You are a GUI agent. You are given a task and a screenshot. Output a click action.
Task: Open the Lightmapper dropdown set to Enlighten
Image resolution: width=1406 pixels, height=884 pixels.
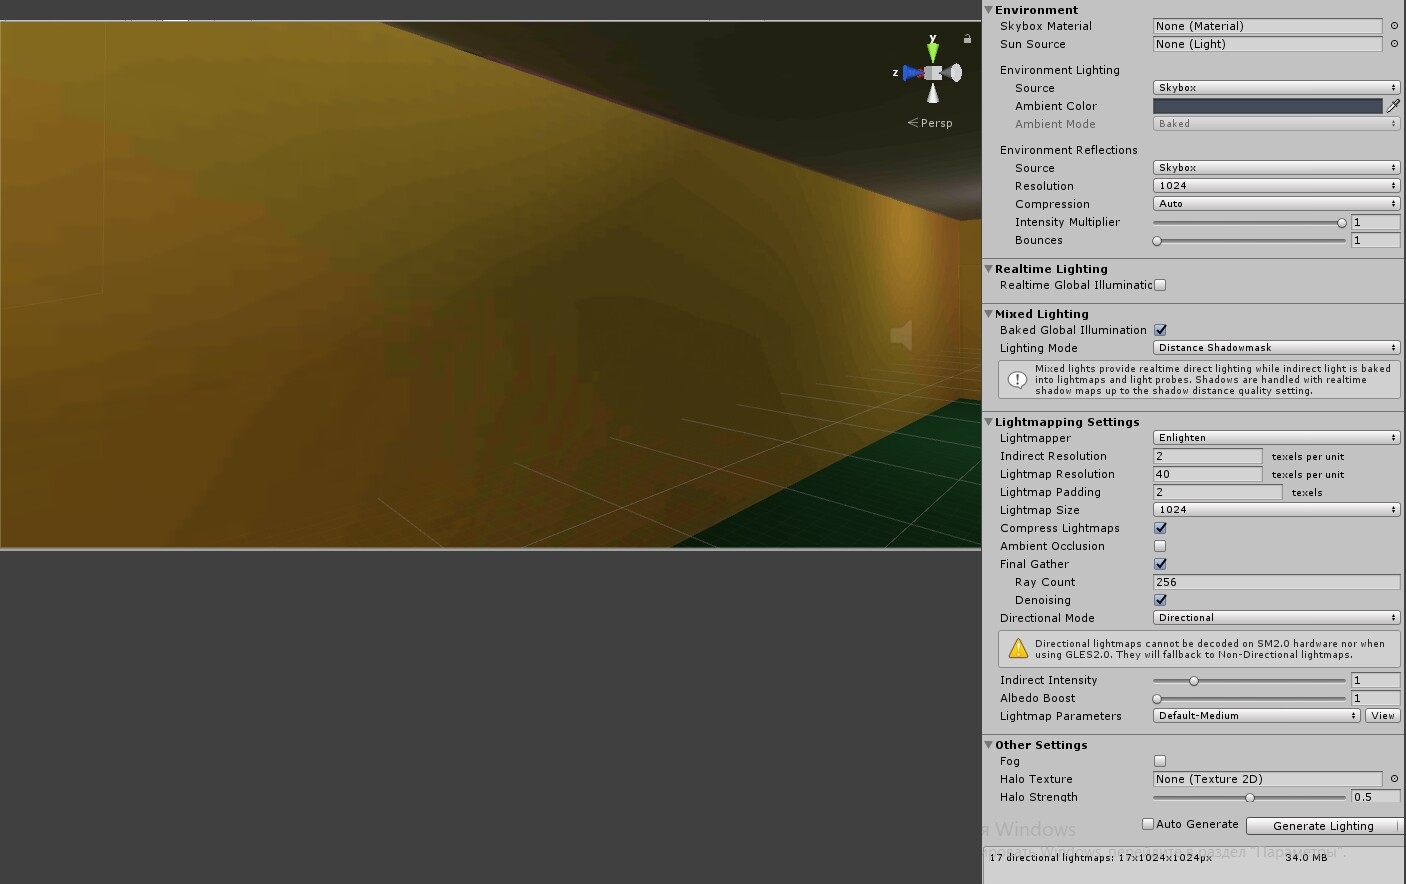point(1275,437)
